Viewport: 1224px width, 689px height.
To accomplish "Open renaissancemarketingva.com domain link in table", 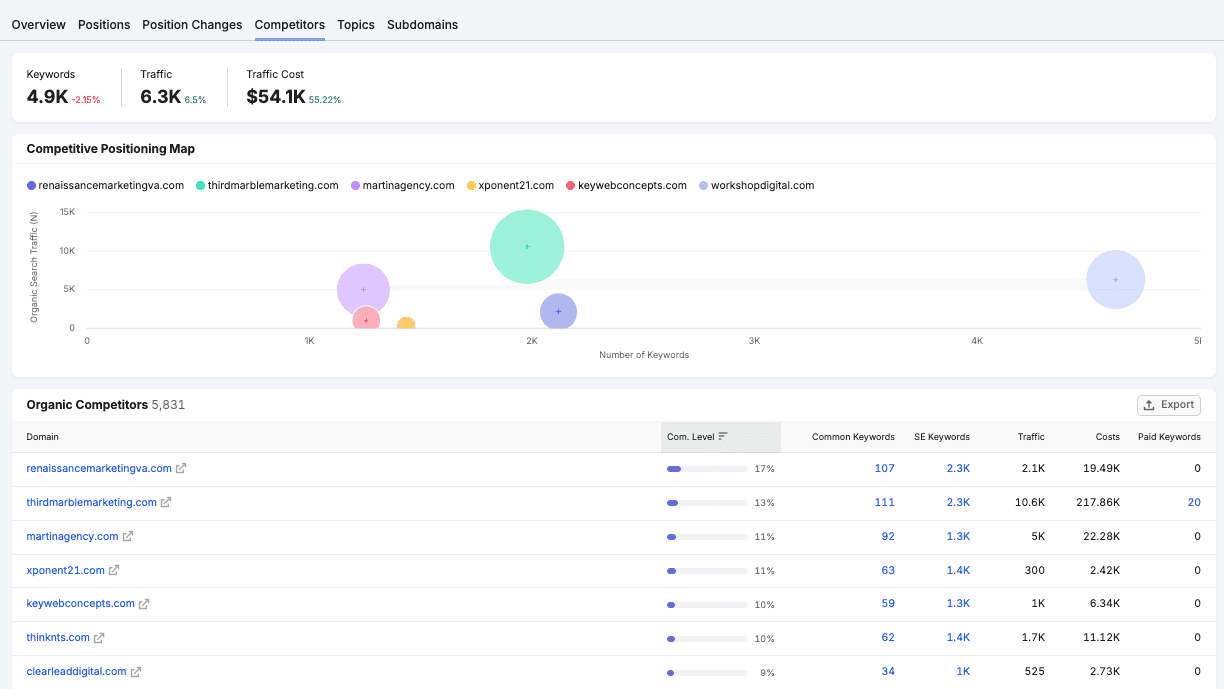I will pyautogui.click(x=99, y=468).
